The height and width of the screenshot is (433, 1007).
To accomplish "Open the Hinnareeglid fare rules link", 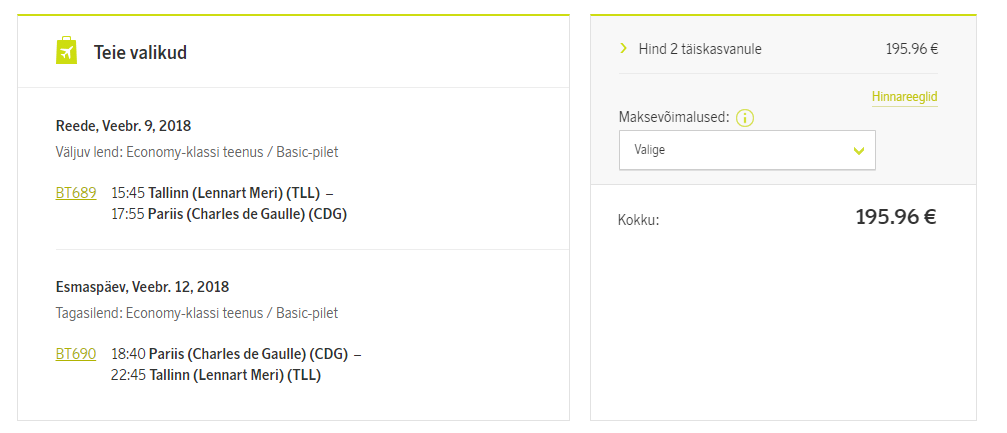I will (904, 97).
